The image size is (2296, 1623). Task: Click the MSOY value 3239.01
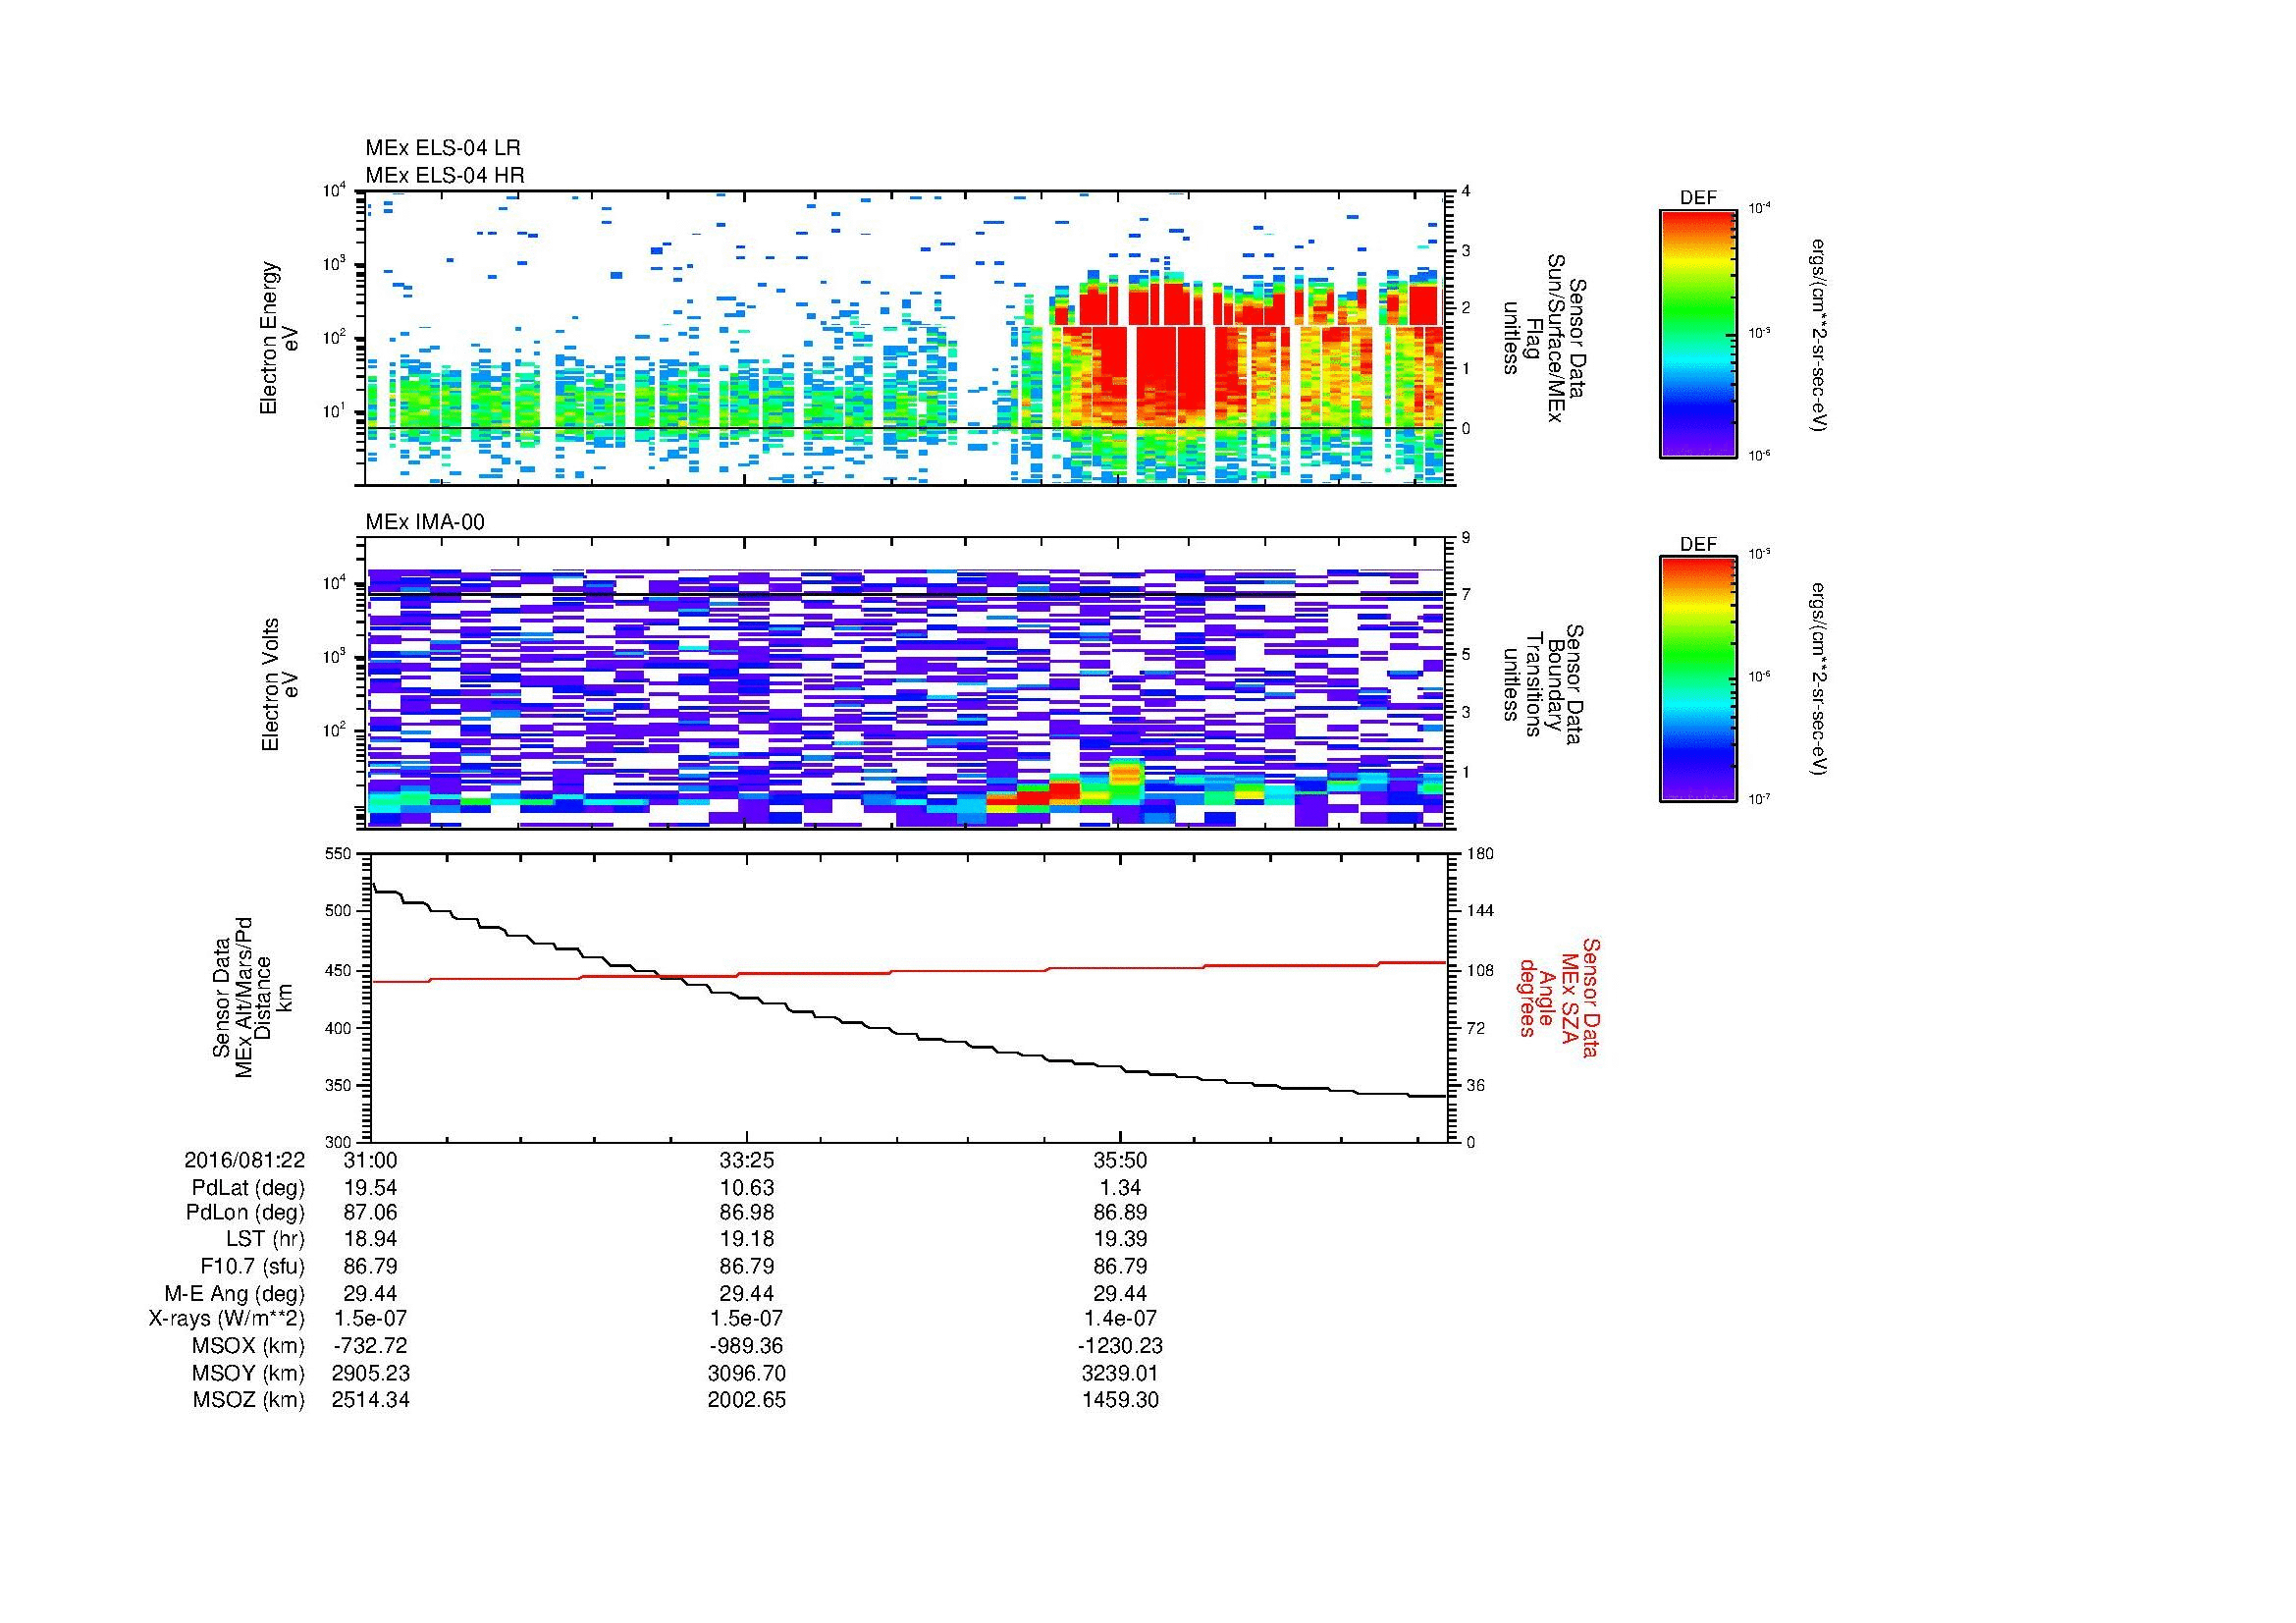coord(1120,1373)
